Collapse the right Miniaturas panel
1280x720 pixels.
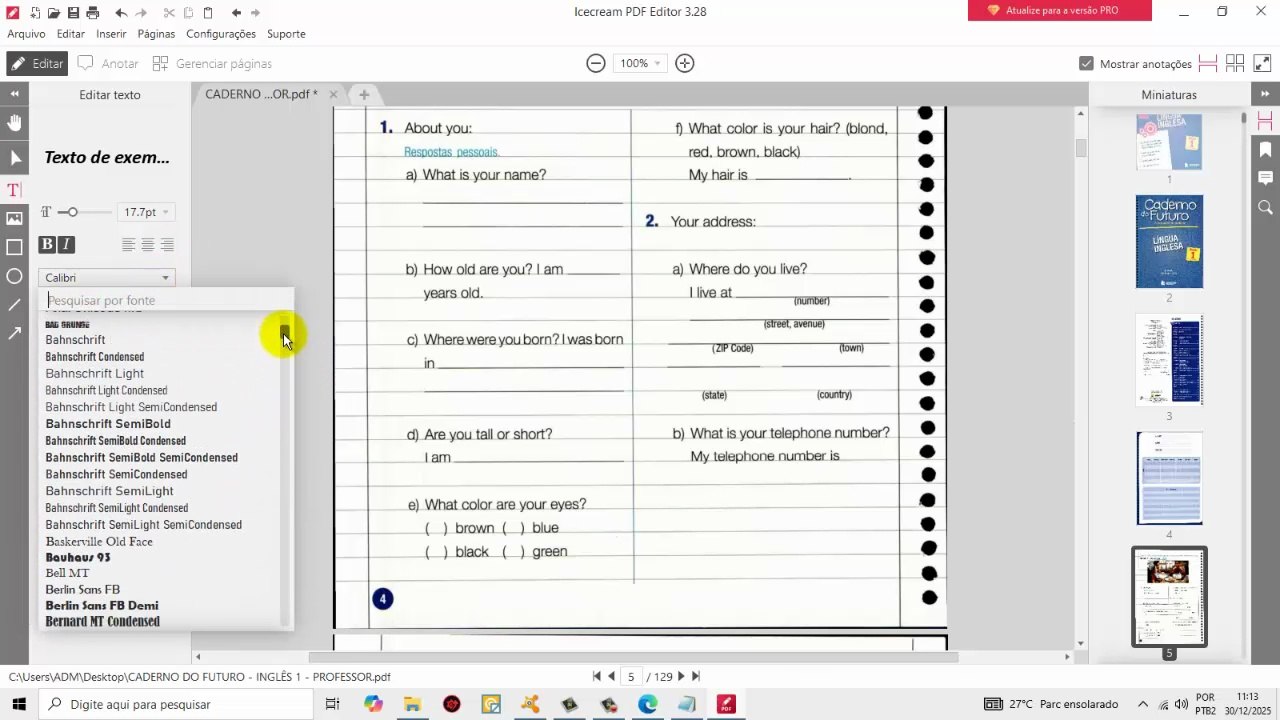(x=1265, y=94)
